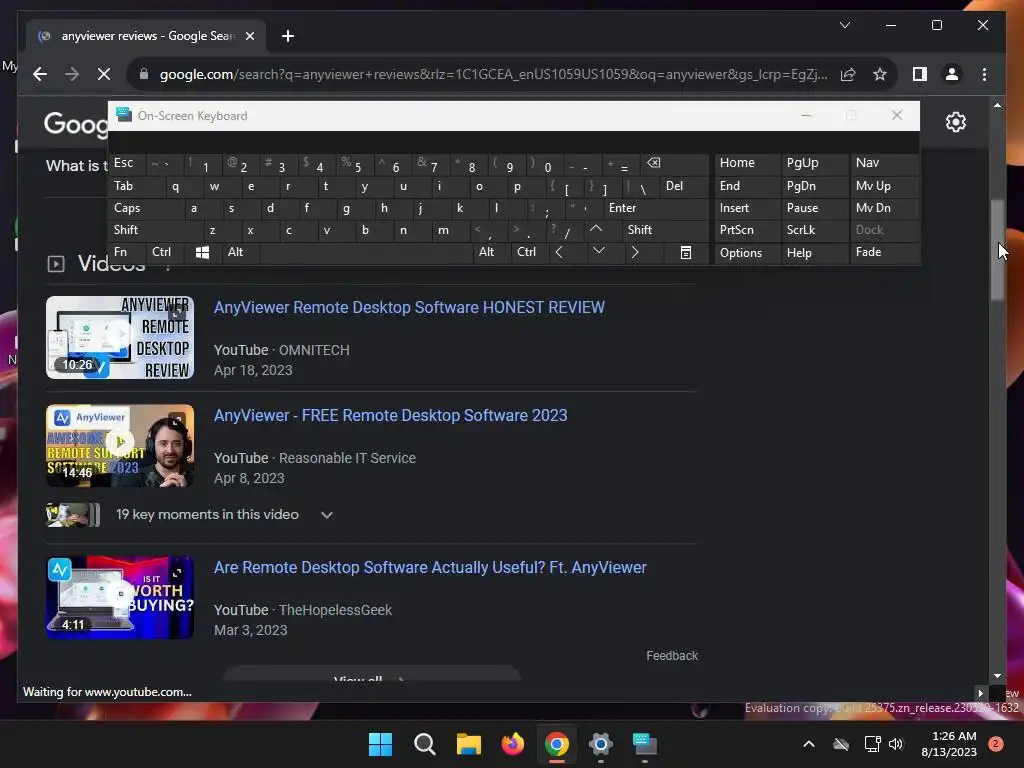Click Esc key on On-Screen Keyboard
This screenshot has height=768, width=1024.
(127, 163)
